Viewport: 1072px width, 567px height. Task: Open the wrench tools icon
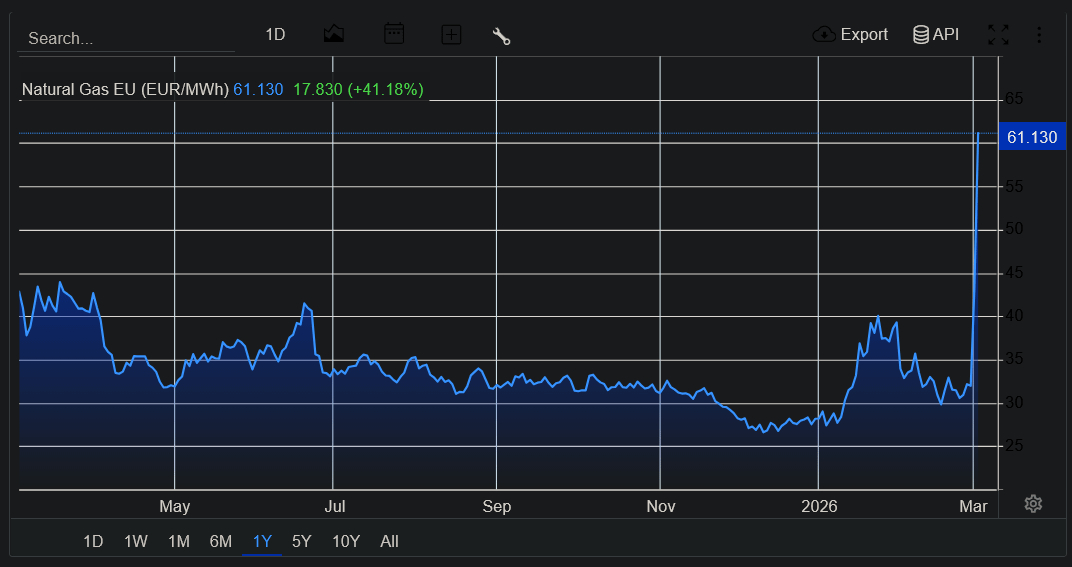(502, 36)
